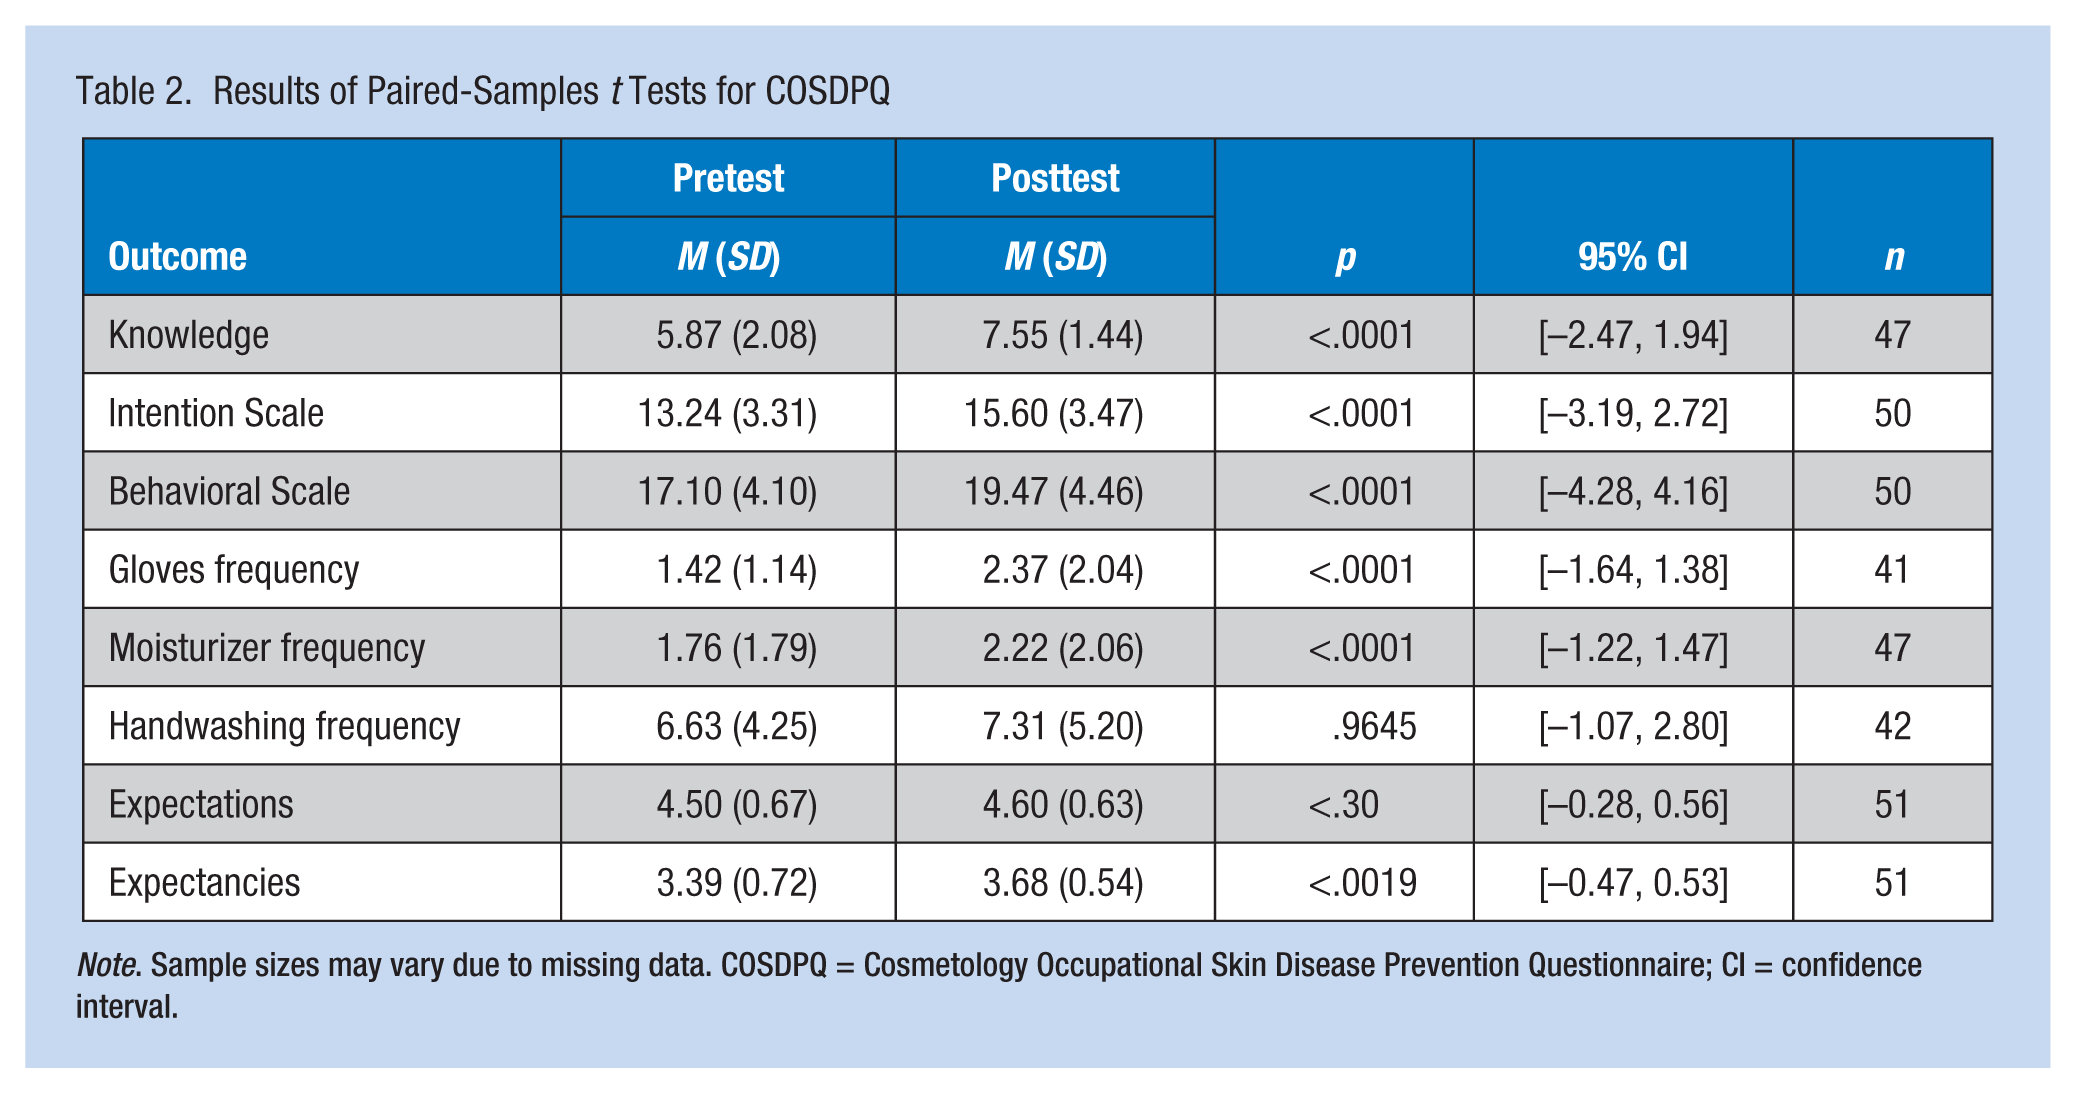The height and width of the screenshot is (1093, 2076).
Task: Click the Table 2 title text
Action: [483, 91]
